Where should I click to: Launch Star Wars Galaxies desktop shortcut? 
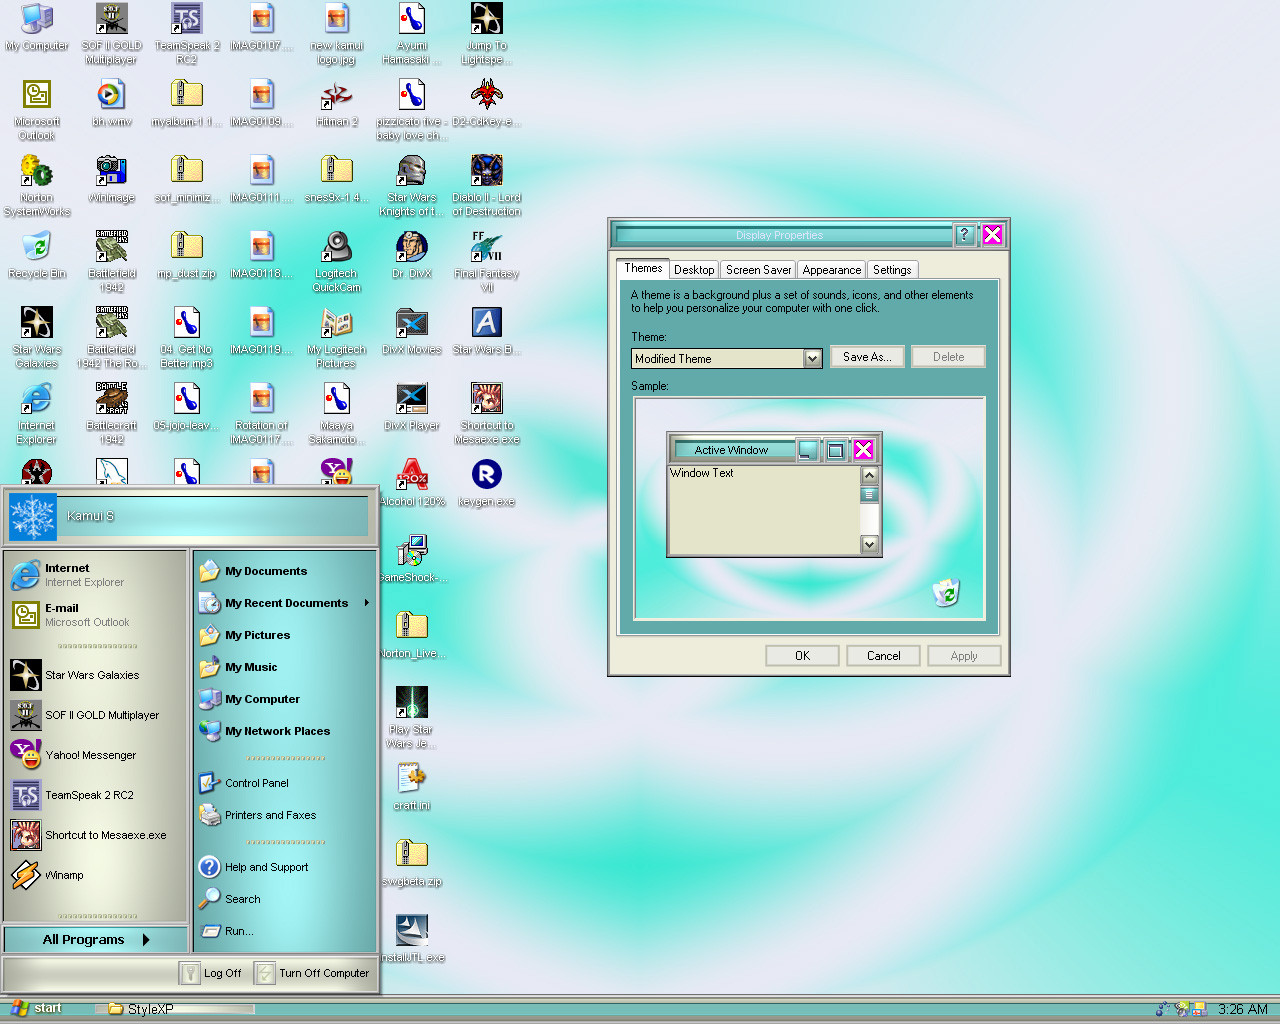(37, 338)
